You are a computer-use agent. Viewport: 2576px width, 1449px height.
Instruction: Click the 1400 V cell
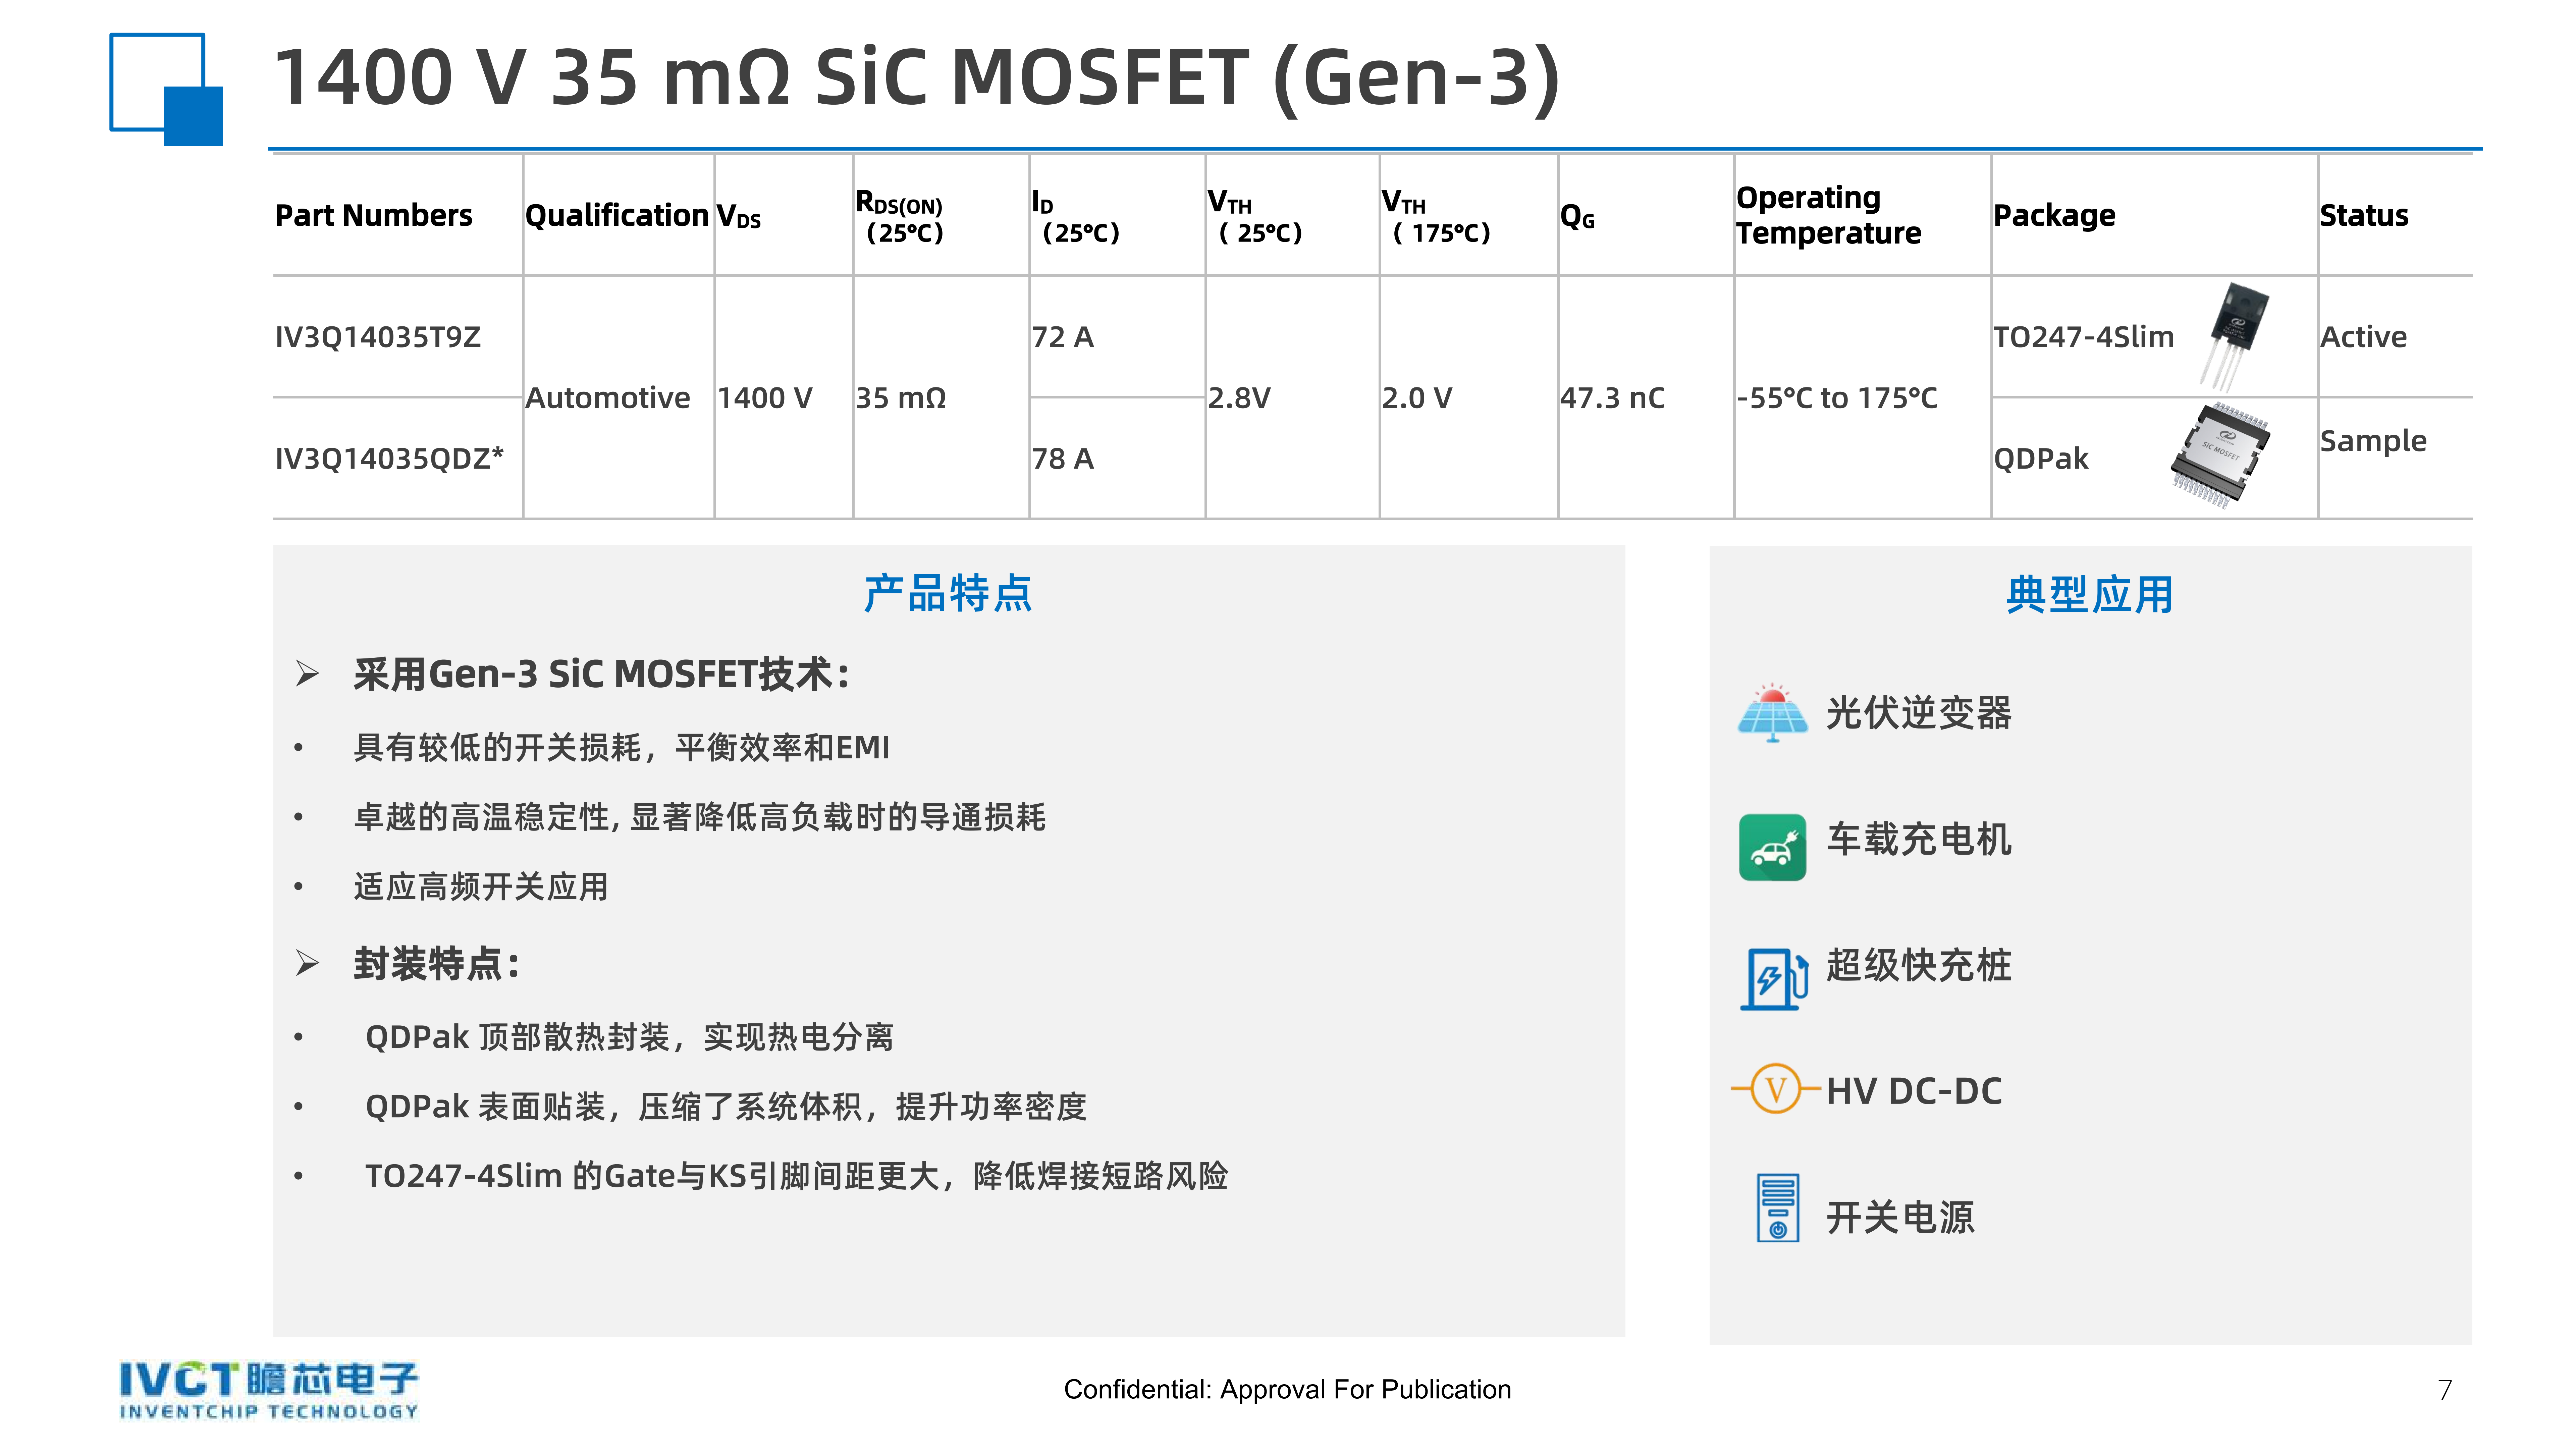(x=765, y=398)
